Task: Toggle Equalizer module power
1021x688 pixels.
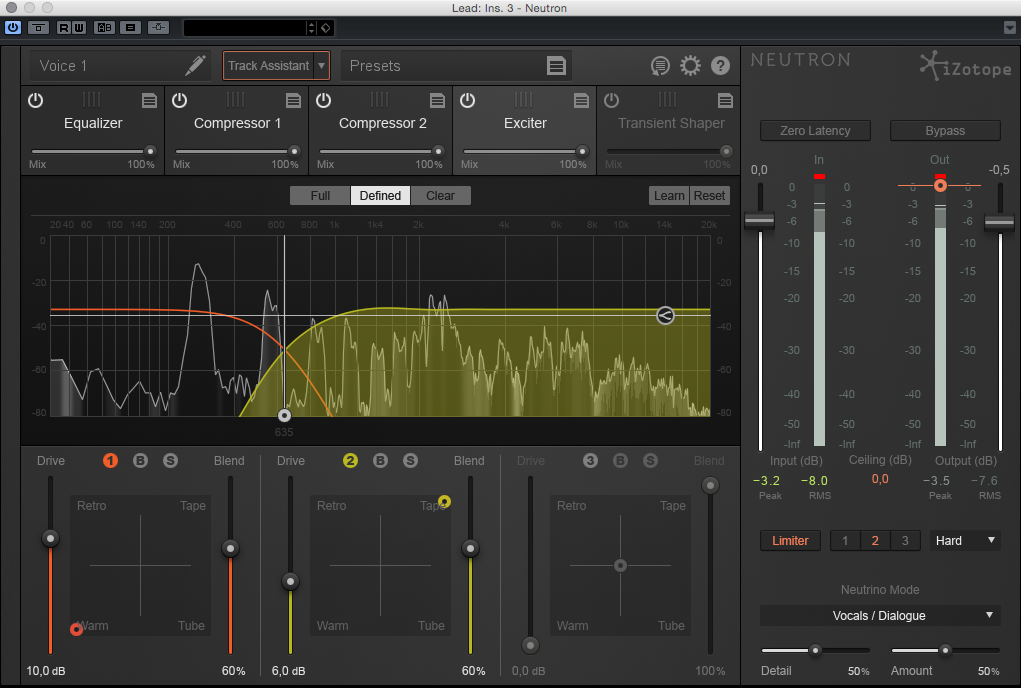Action: coord(35,100)
